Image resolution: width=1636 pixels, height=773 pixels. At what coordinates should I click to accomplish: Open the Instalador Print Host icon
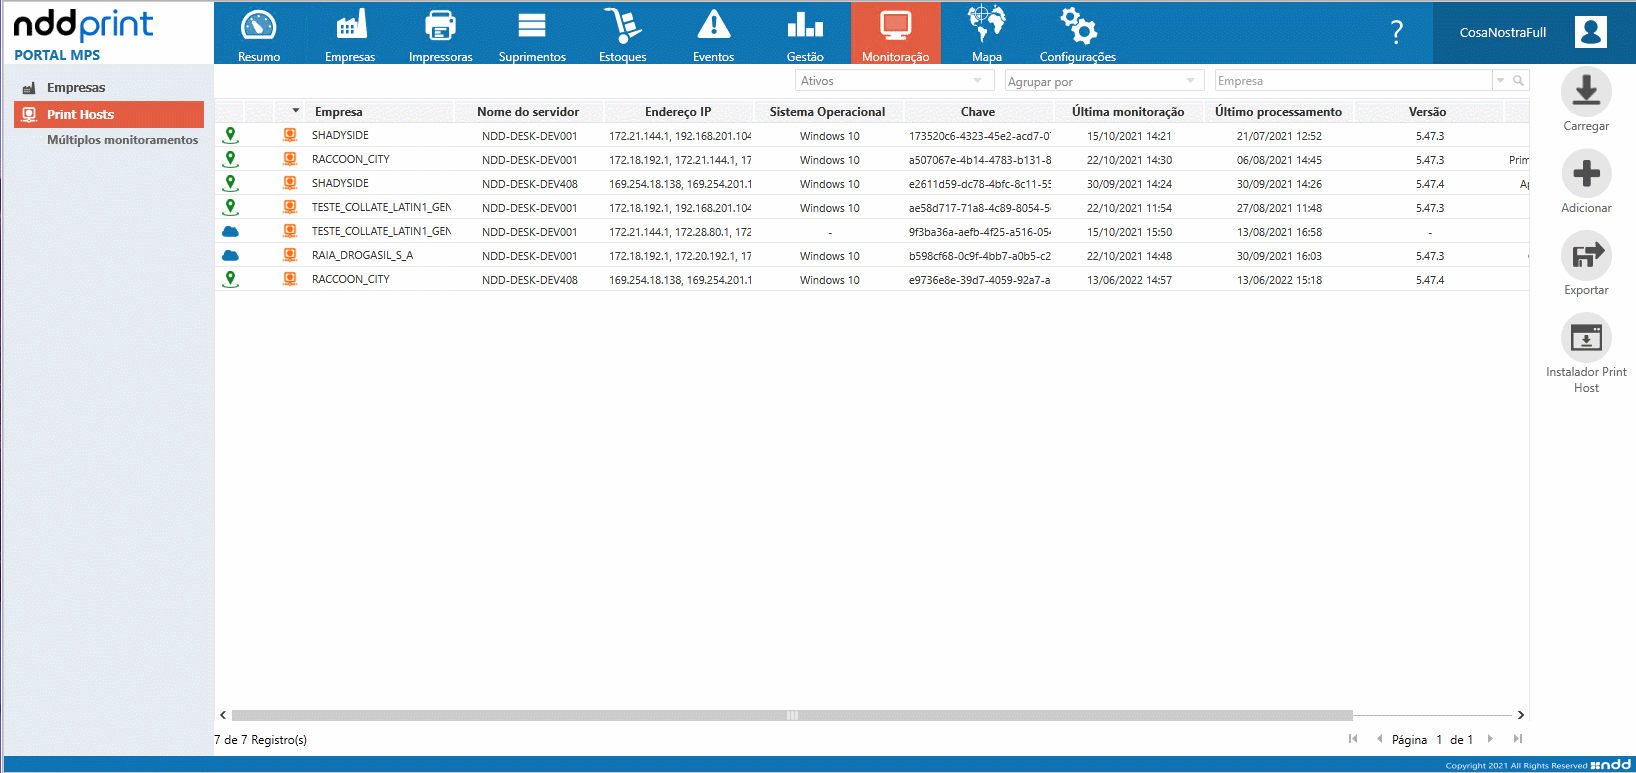click(x=1585, y=338)
